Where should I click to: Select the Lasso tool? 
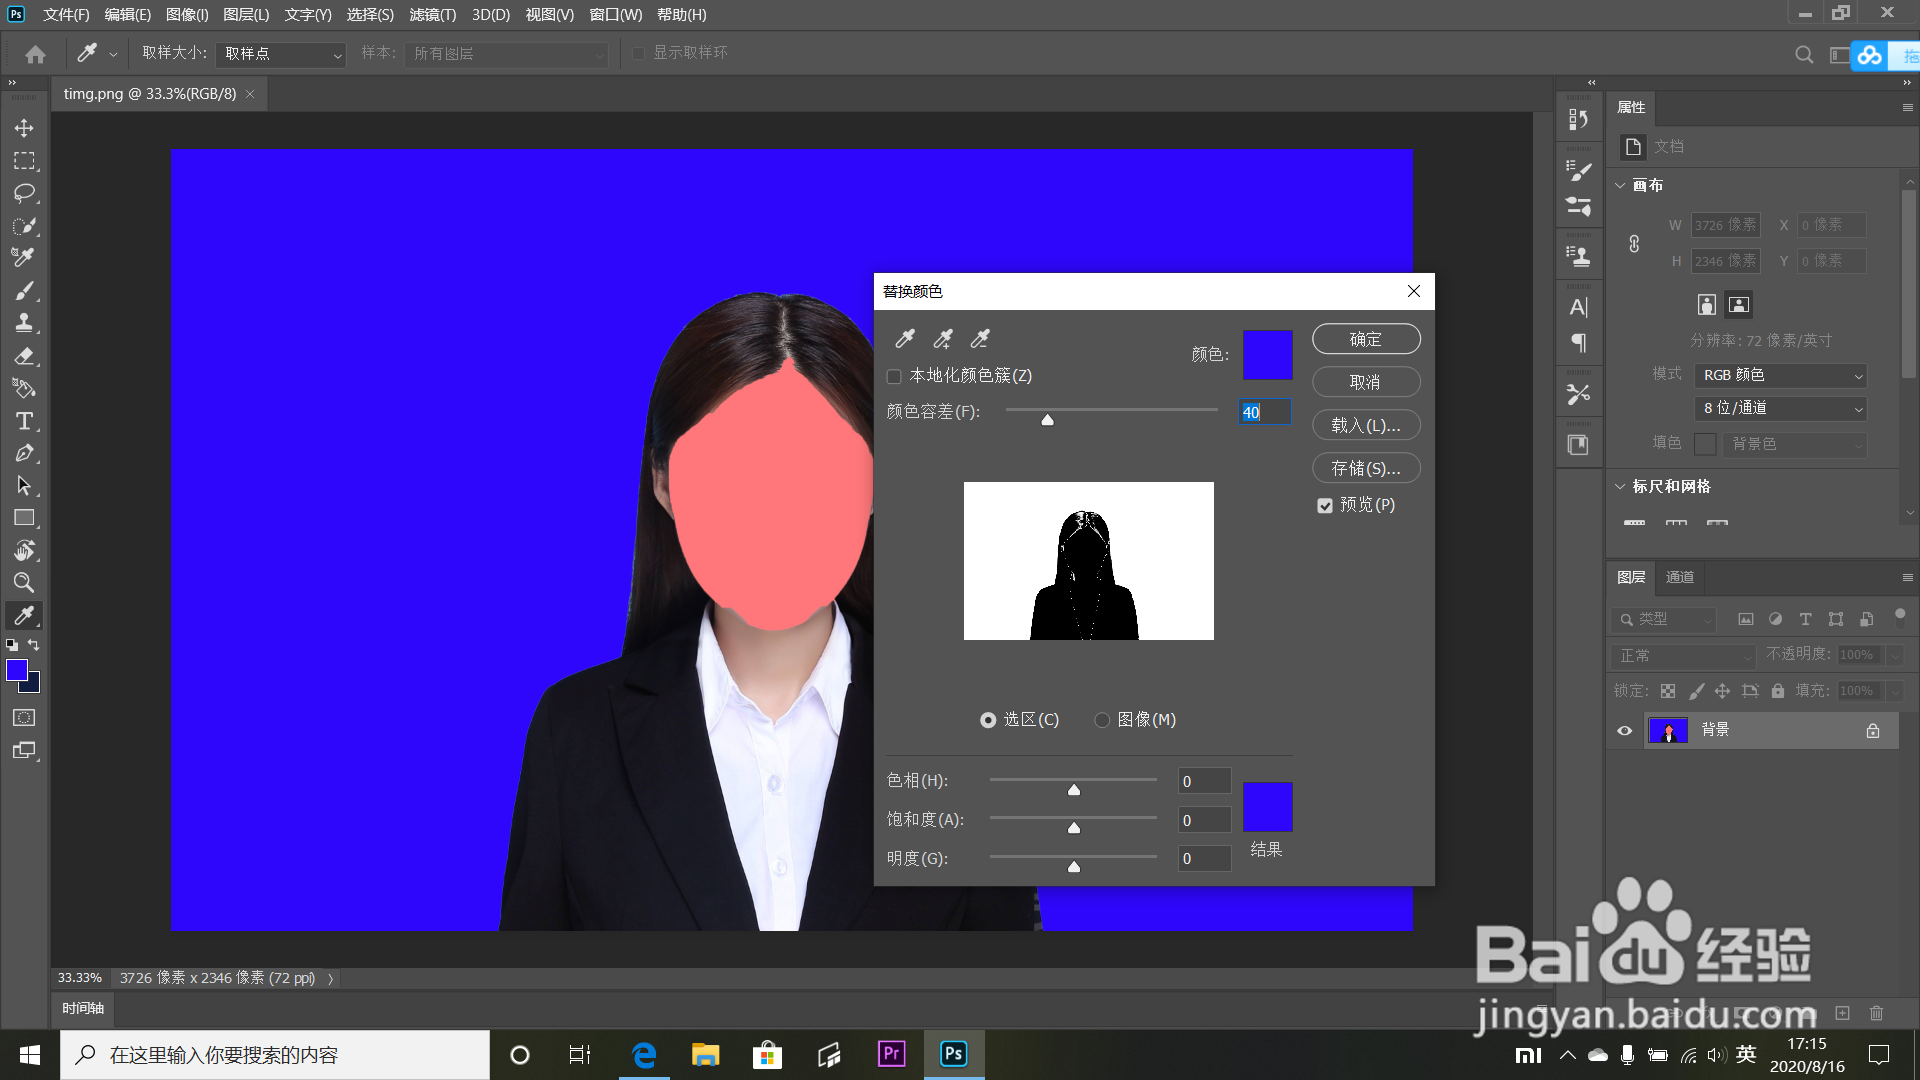tap(24, 193)
